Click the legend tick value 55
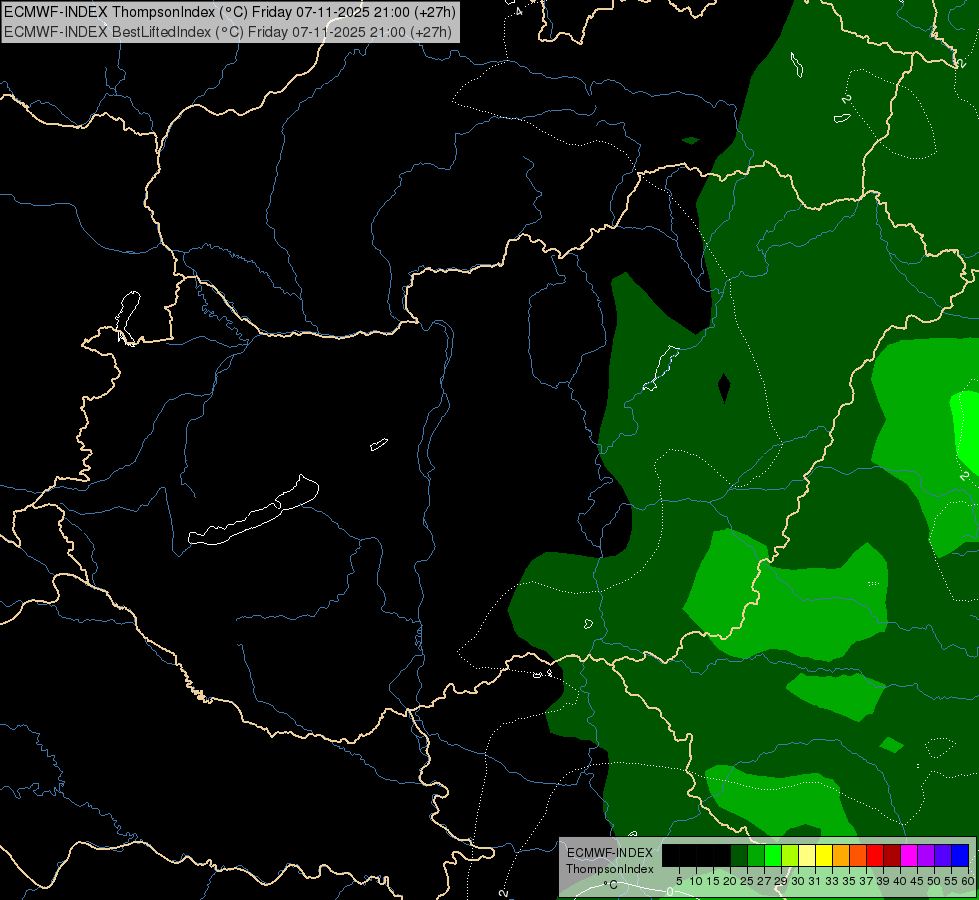The height and width of the screenshot is (900, 979). [950, 881]
